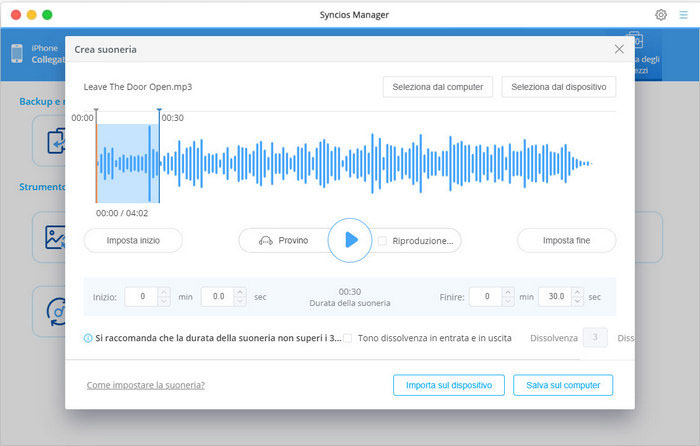Screen dimensions: 700x446
Task: Toggle Tono dissolvenza in entrata e uscita
Action: [347, 338]
